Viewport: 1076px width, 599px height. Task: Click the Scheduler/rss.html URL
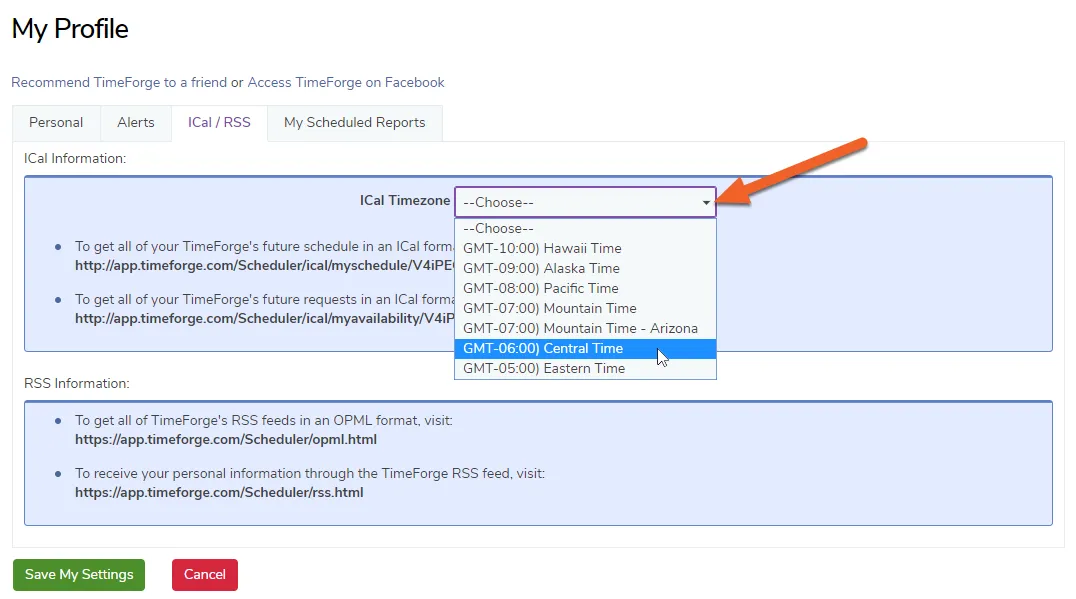[x=219, y=493]
